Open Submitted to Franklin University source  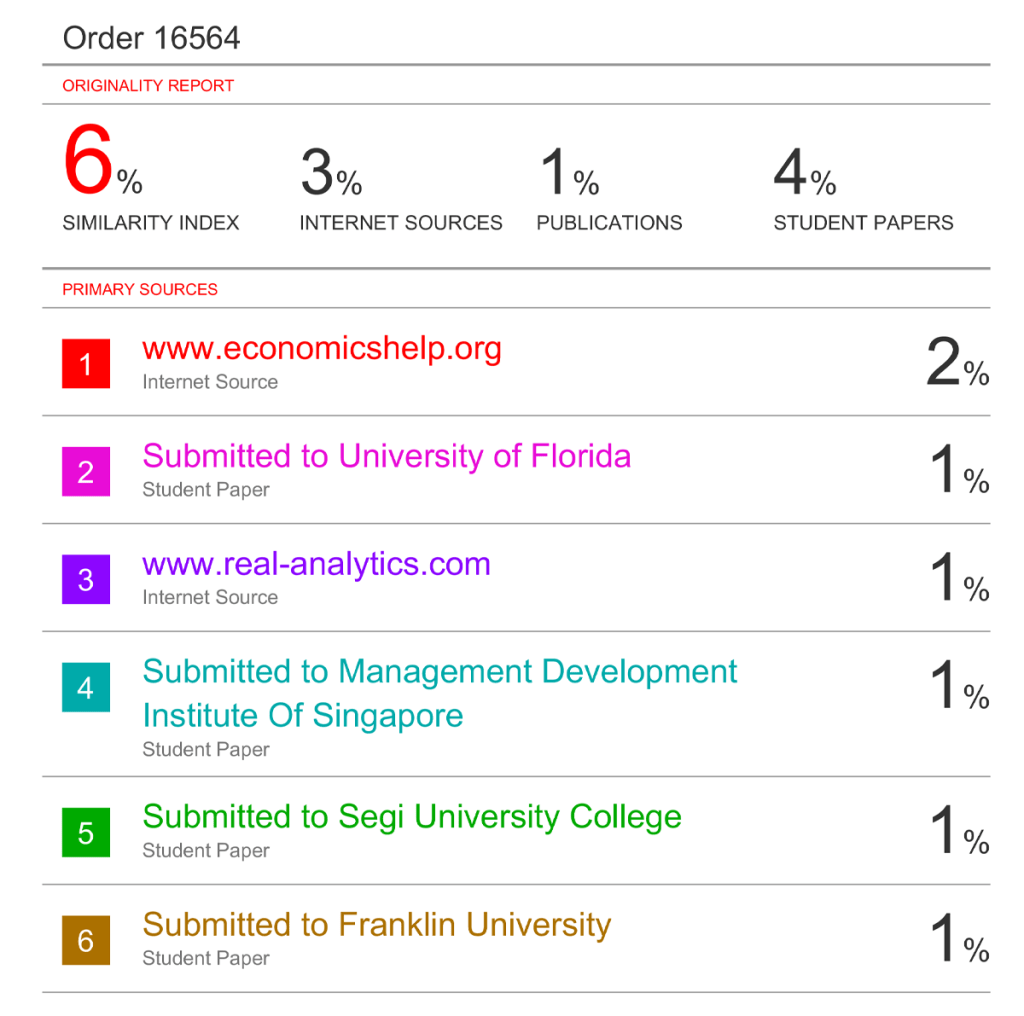click(376, 924)
